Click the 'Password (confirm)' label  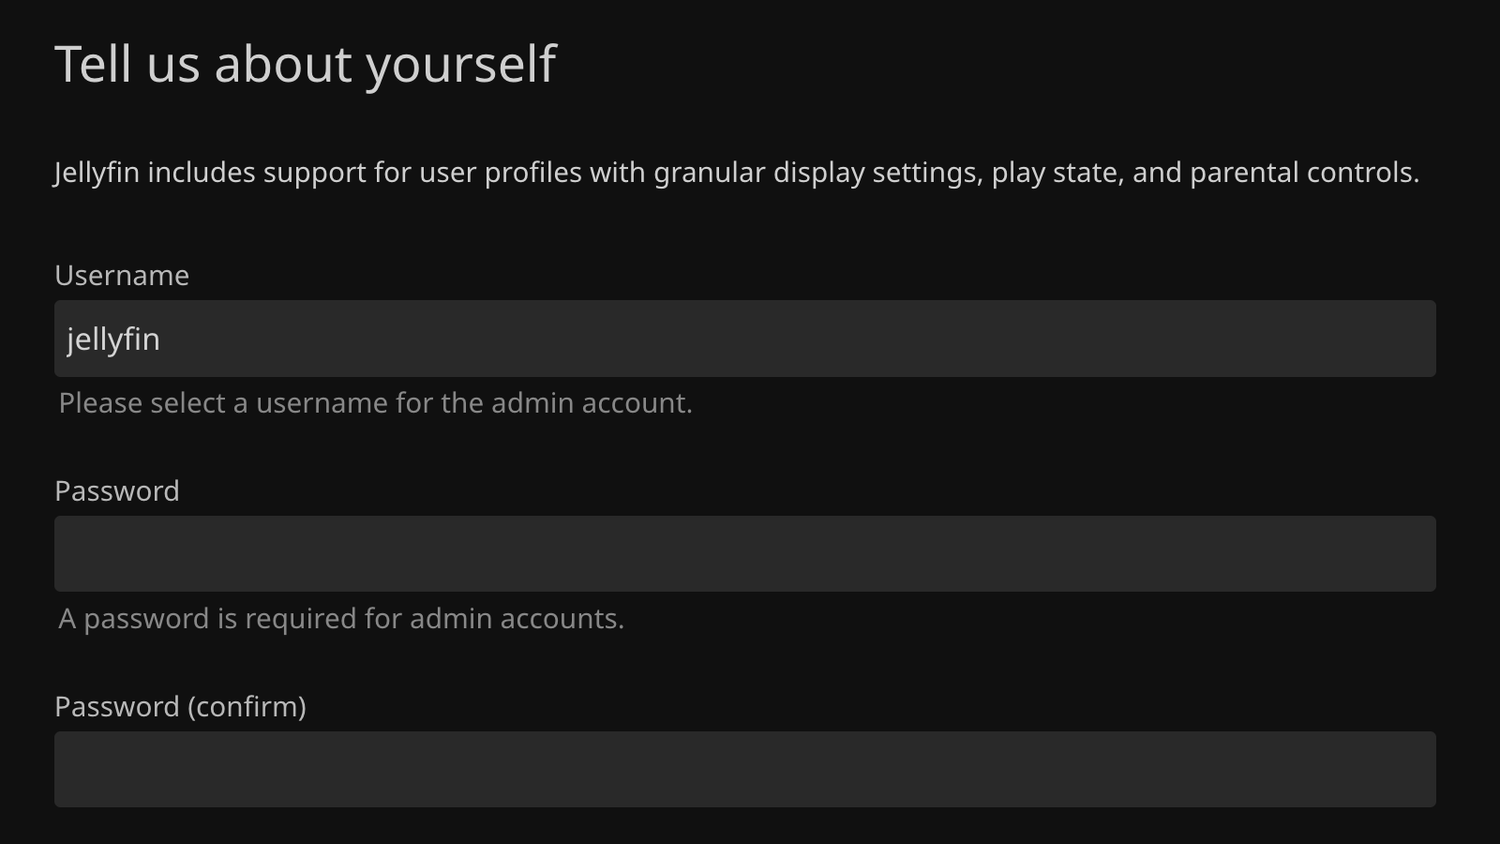(180, 707)
